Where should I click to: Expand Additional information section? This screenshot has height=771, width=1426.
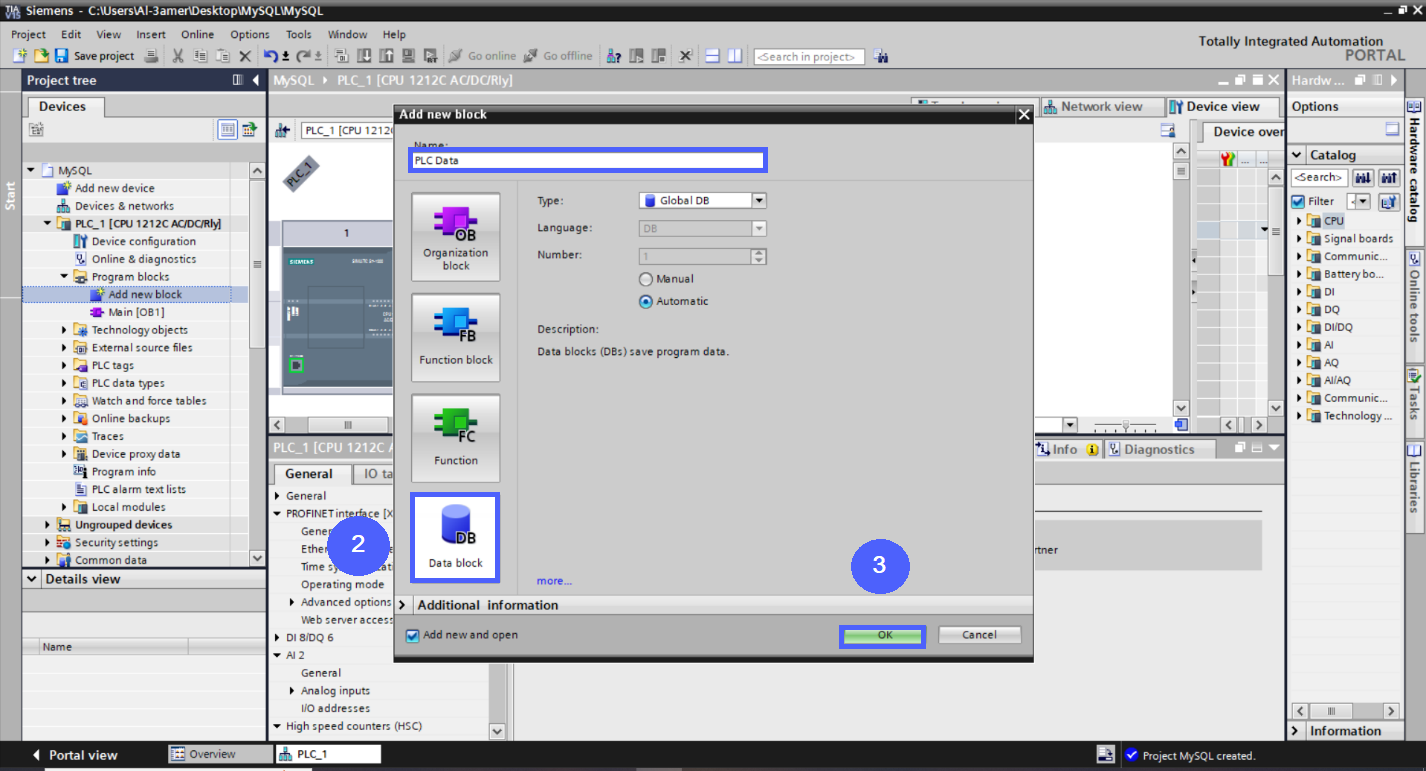(x=403, y=605)
